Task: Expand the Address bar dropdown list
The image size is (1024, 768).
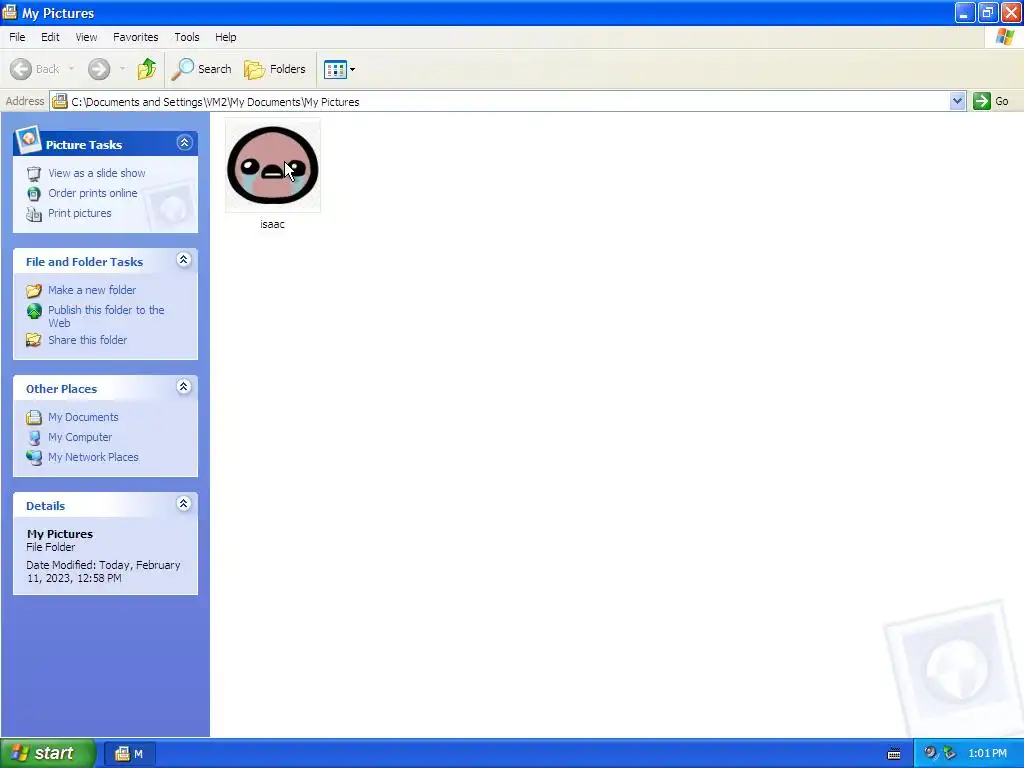Action: [957, 101]
